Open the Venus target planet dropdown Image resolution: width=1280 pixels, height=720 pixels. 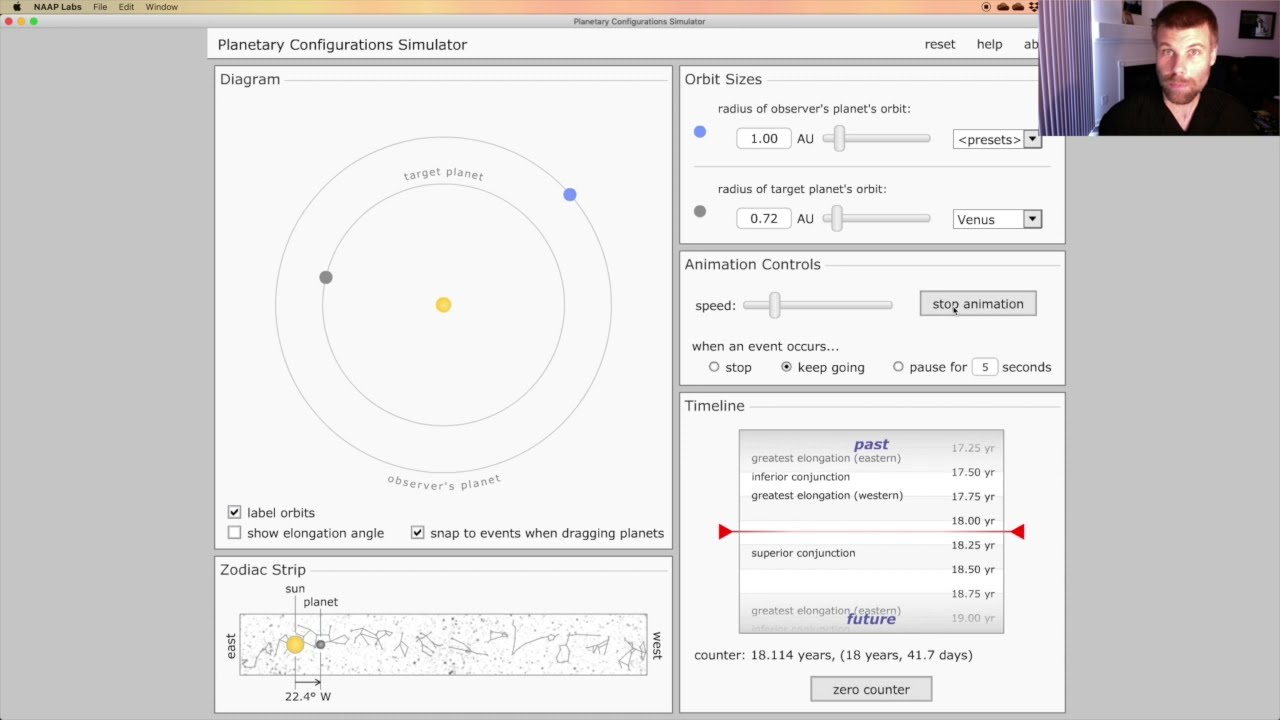997,219
